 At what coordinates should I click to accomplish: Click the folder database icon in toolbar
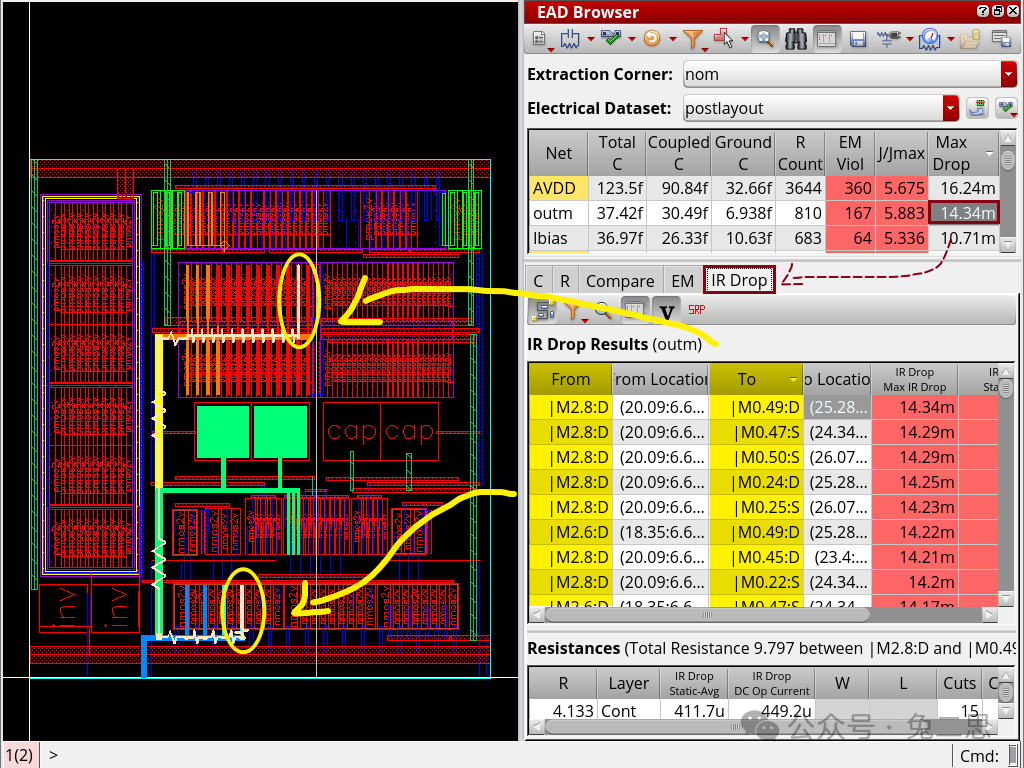(969, 39)
